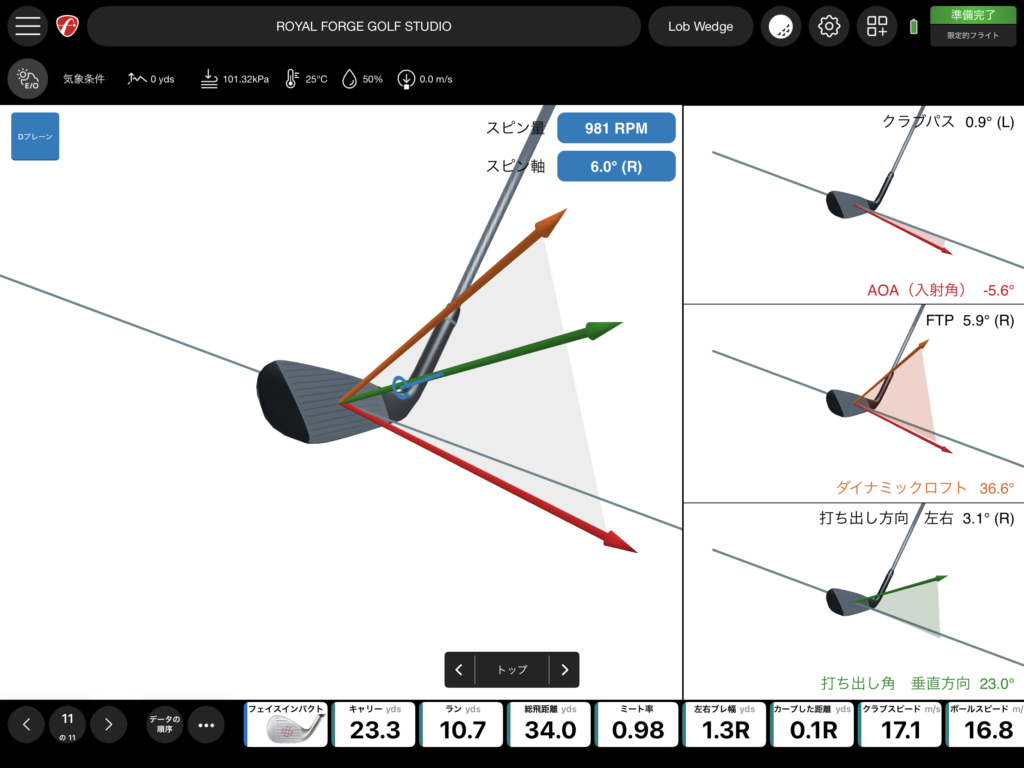Open the add-tile layout grid icon
The image size is (1024, 768).
877,27
